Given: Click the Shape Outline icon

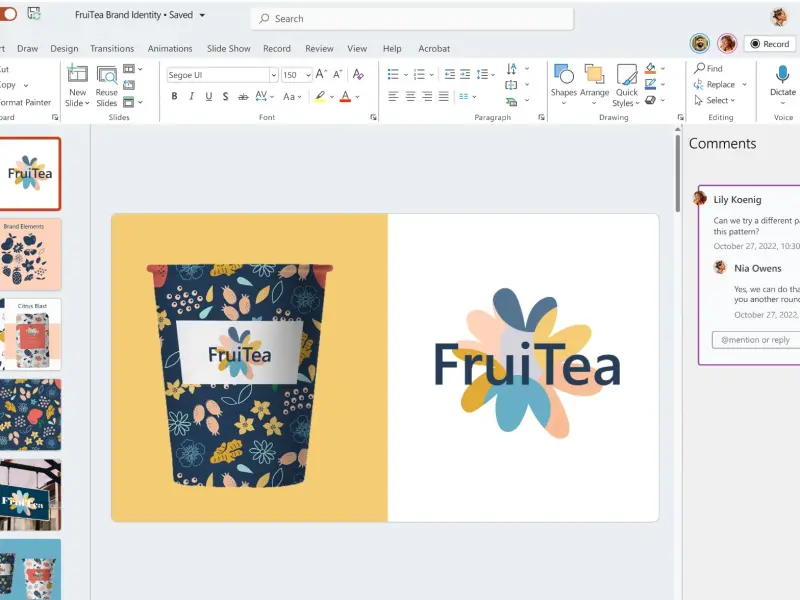Looking at the screenshot, I should click(651, 84).
